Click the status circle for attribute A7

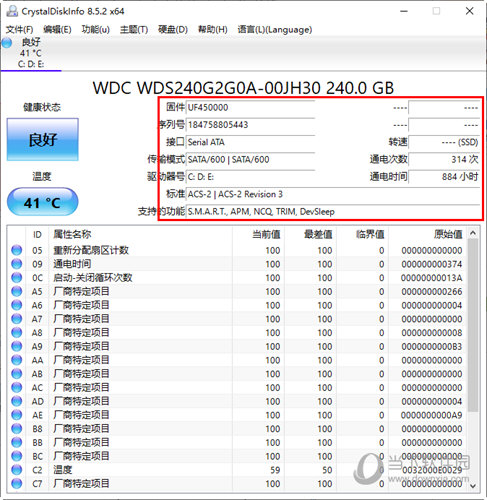point(17,319)
